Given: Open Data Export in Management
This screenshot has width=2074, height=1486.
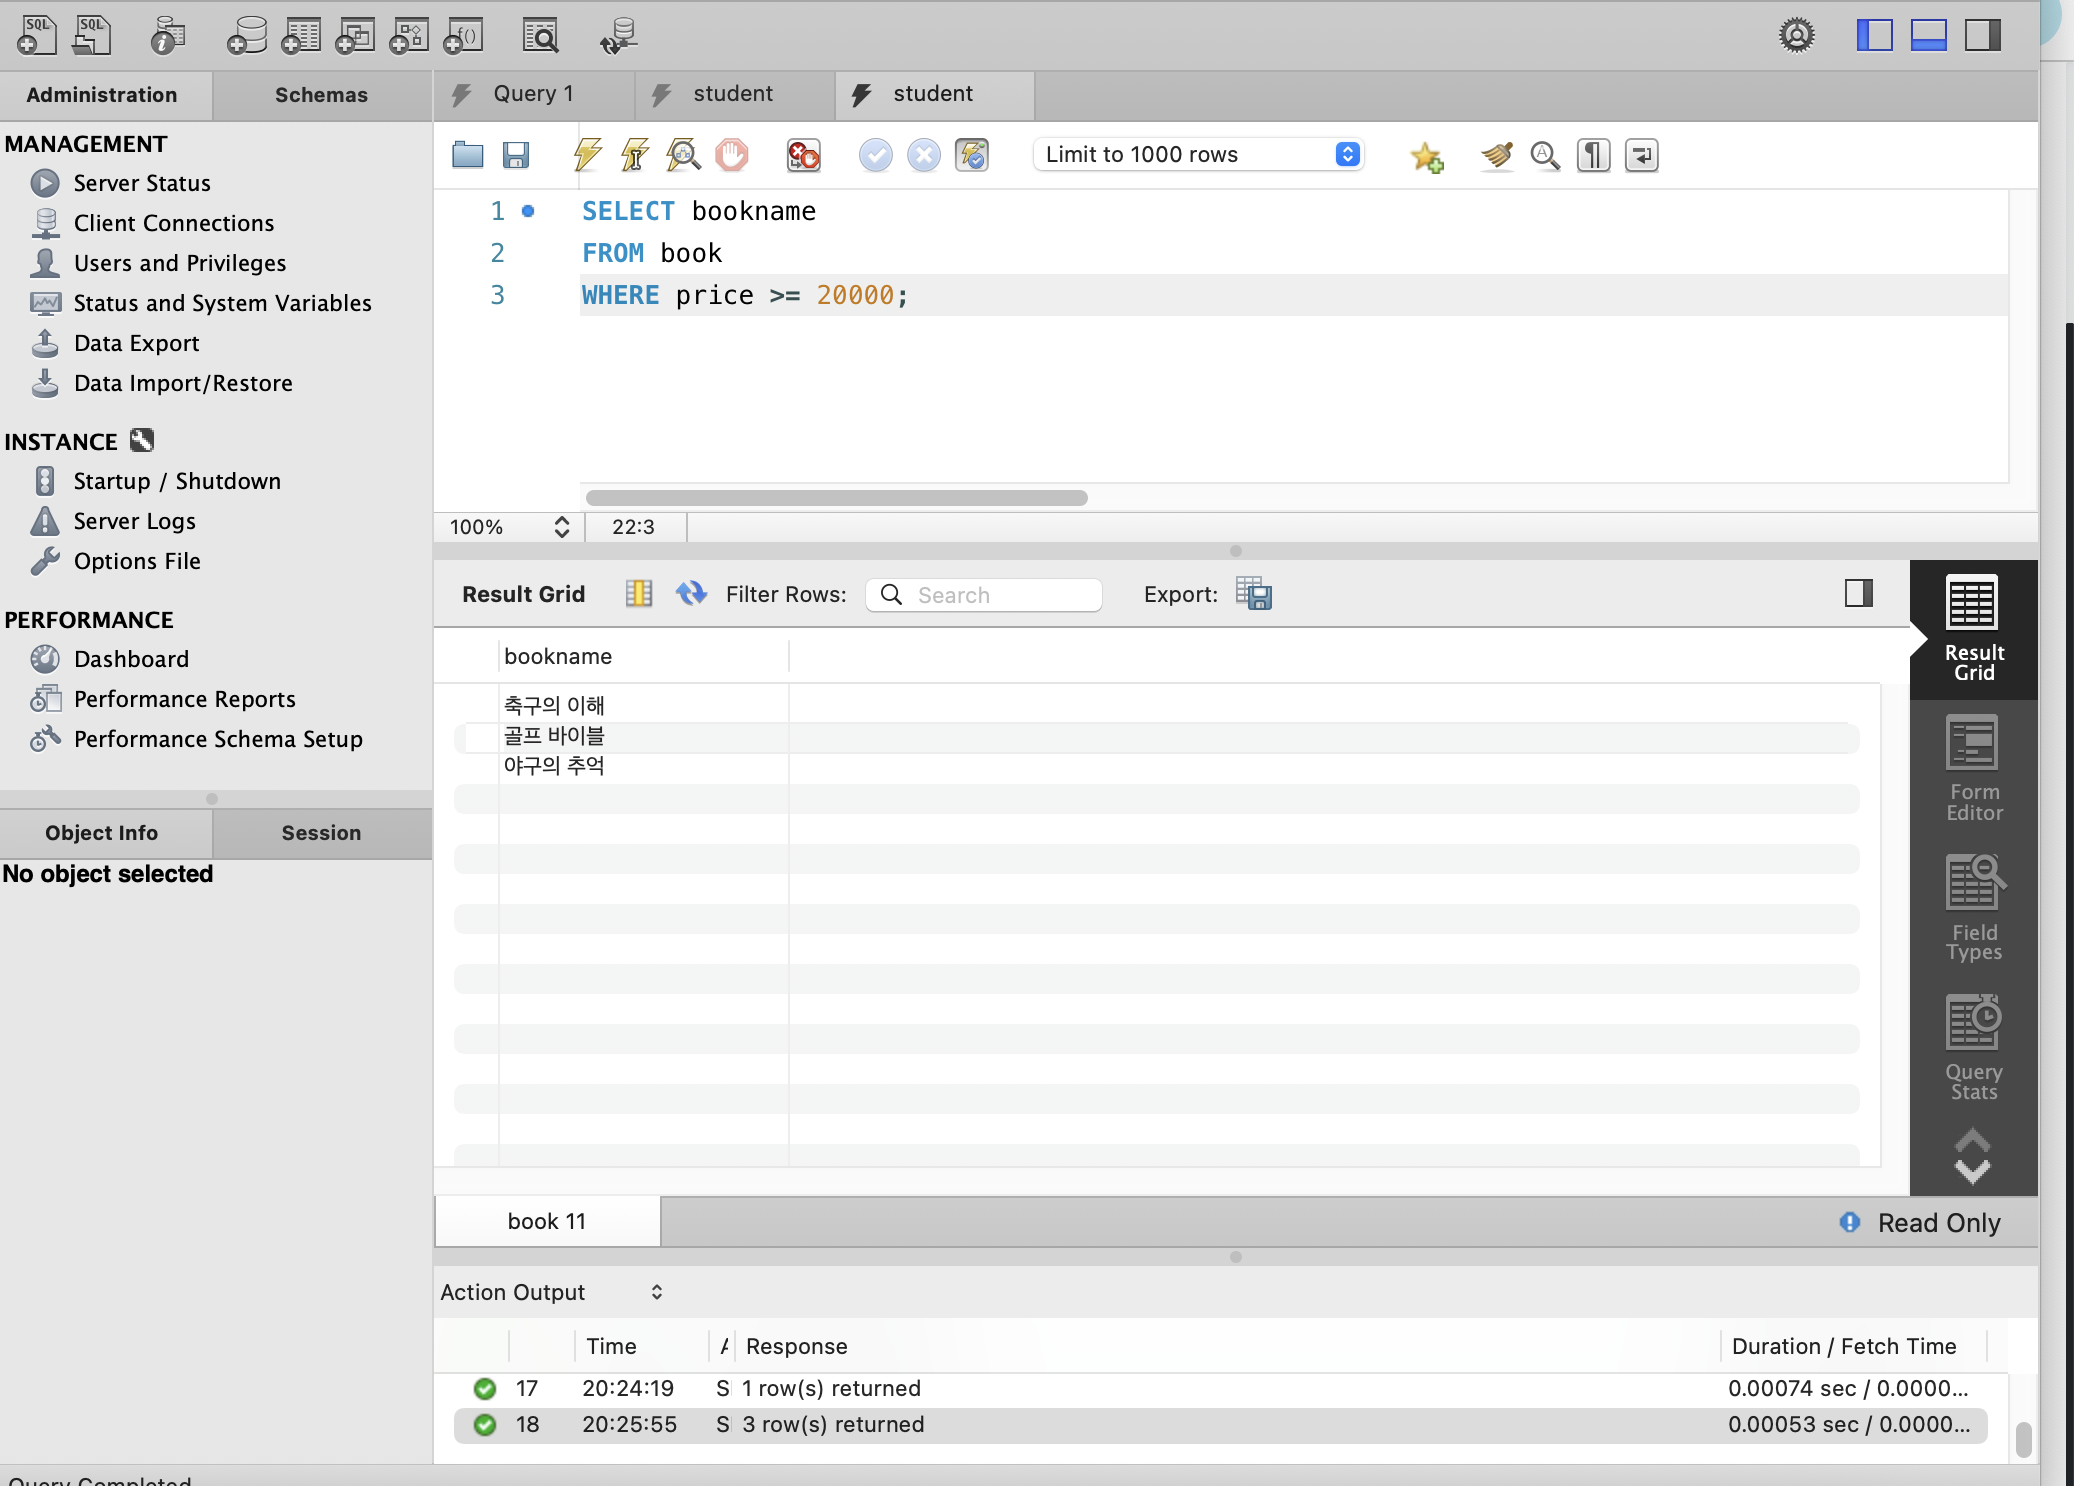Looking at the screenshot, I should coord(136,343).
